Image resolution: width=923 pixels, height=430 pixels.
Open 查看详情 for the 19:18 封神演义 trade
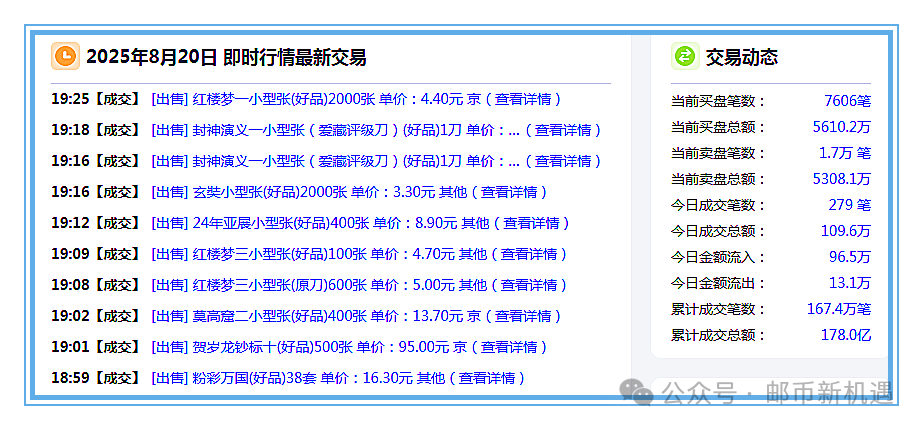568,130
